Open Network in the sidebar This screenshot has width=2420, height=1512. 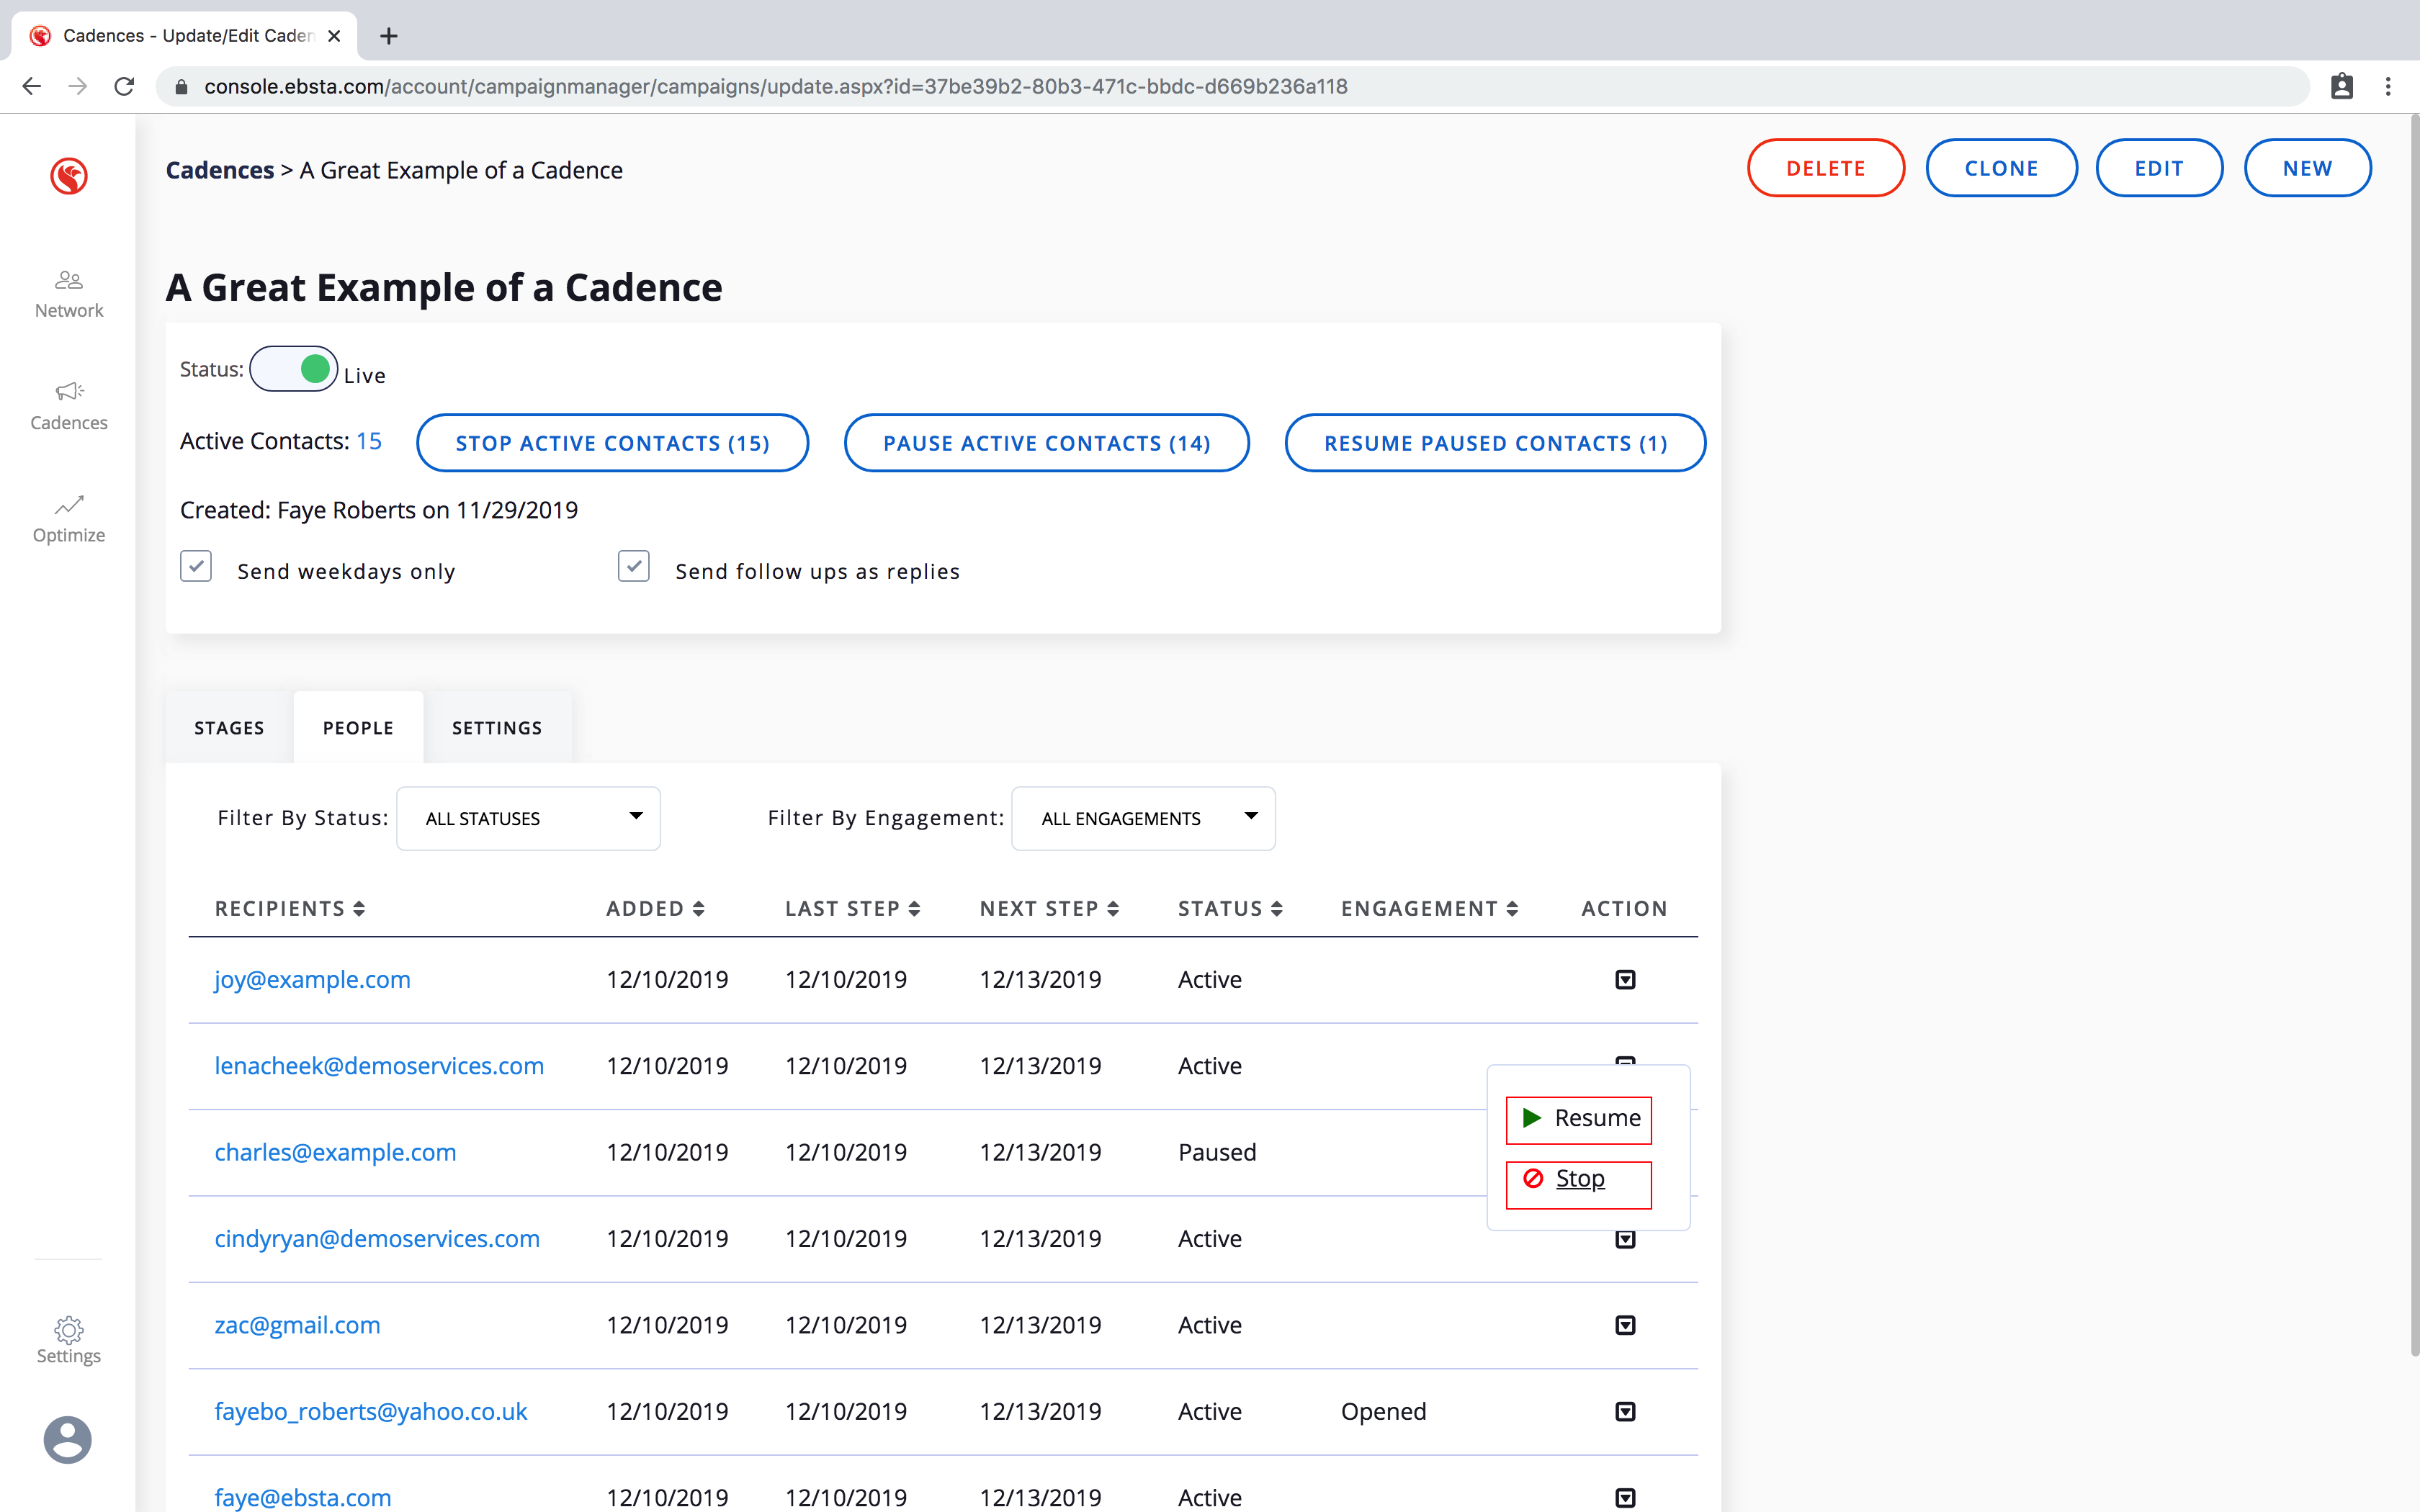68,293
